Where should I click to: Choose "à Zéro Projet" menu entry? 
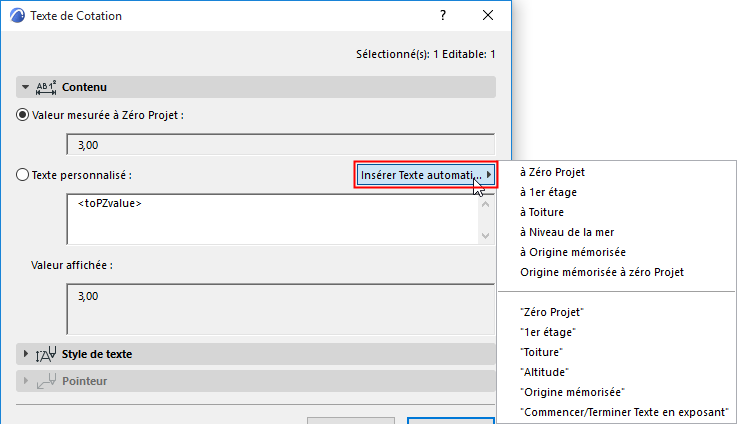click(x=552, y=172)
